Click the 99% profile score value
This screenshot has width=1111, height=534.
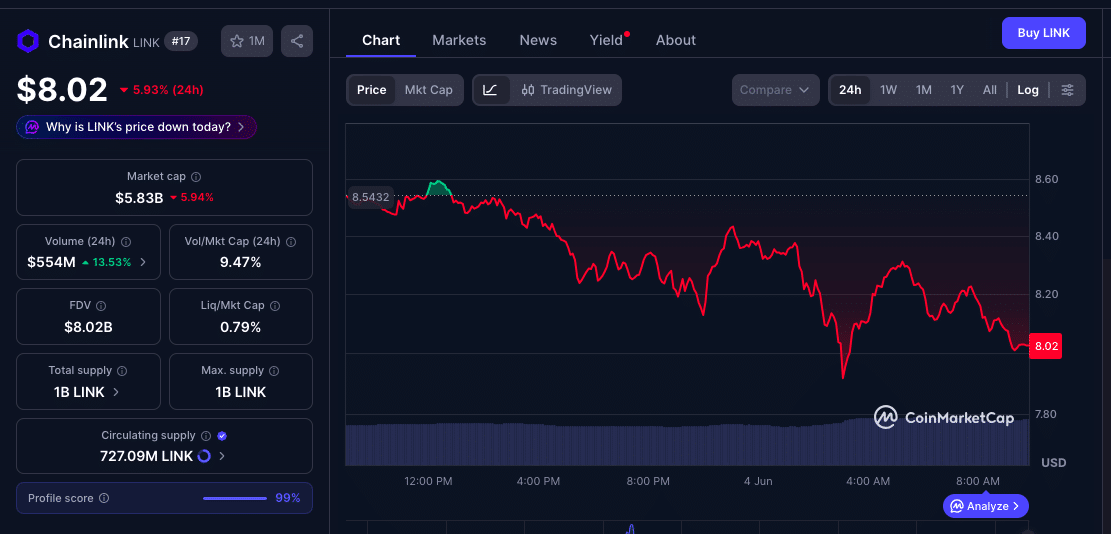tap(288, 498)
